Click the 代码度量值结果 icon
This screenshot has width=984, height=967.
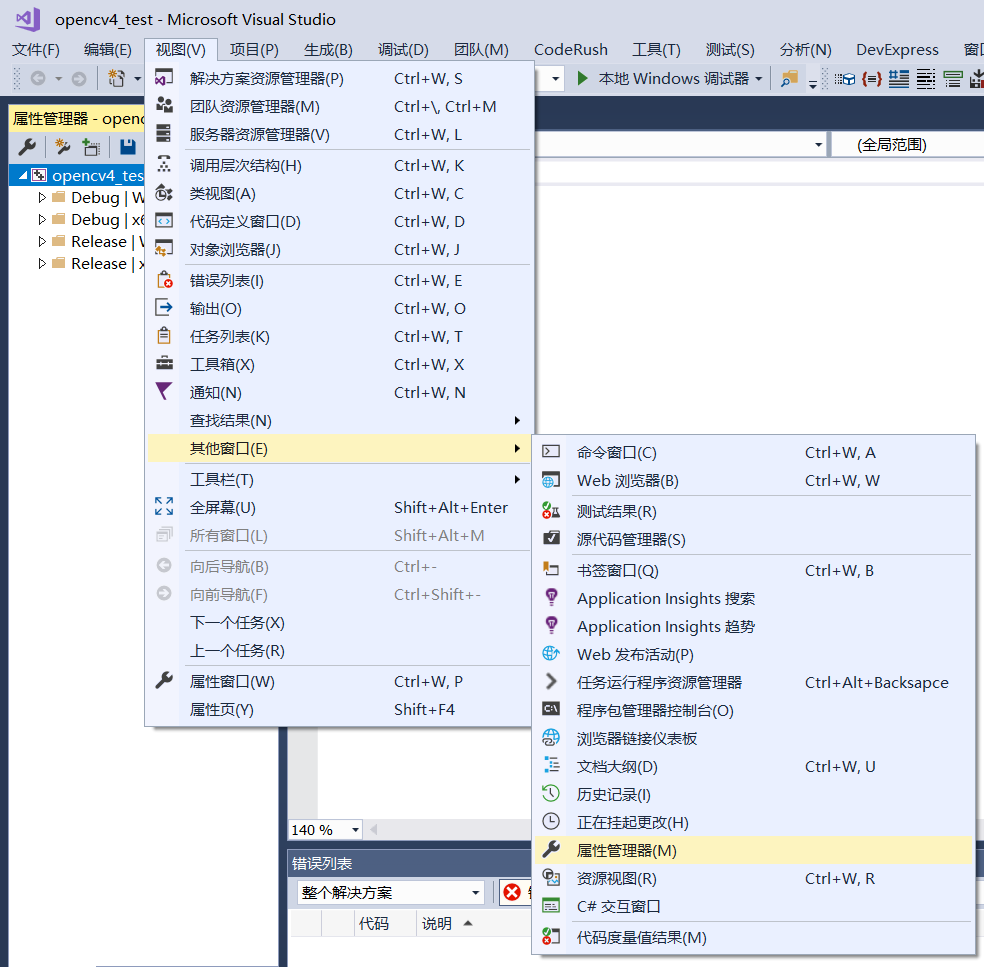551,937
